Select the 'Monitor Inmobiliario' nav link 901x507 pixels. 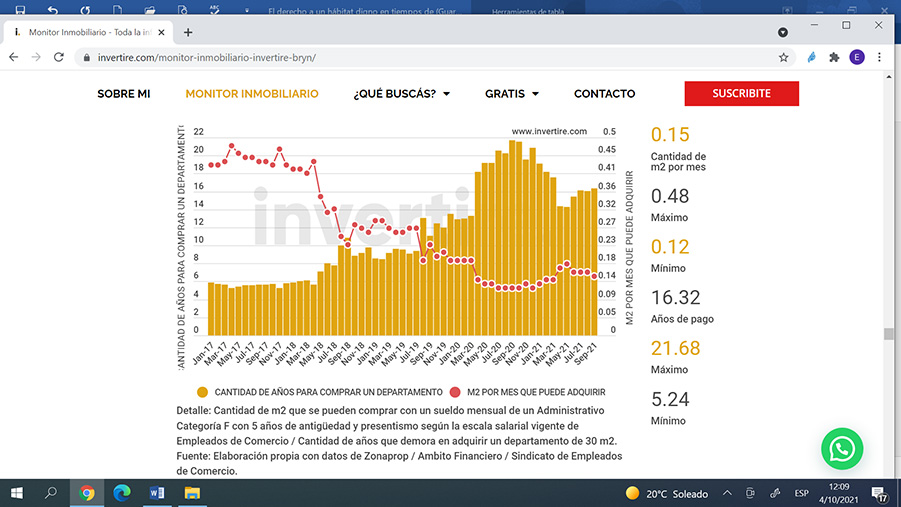[252, 94]
